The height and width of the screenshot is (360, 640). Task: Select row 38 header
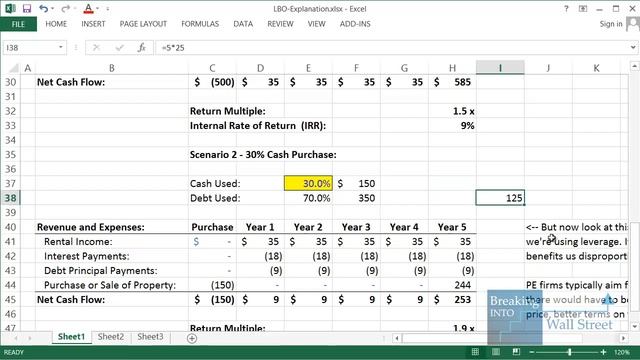pyautogui.click(x=10, y=198)
